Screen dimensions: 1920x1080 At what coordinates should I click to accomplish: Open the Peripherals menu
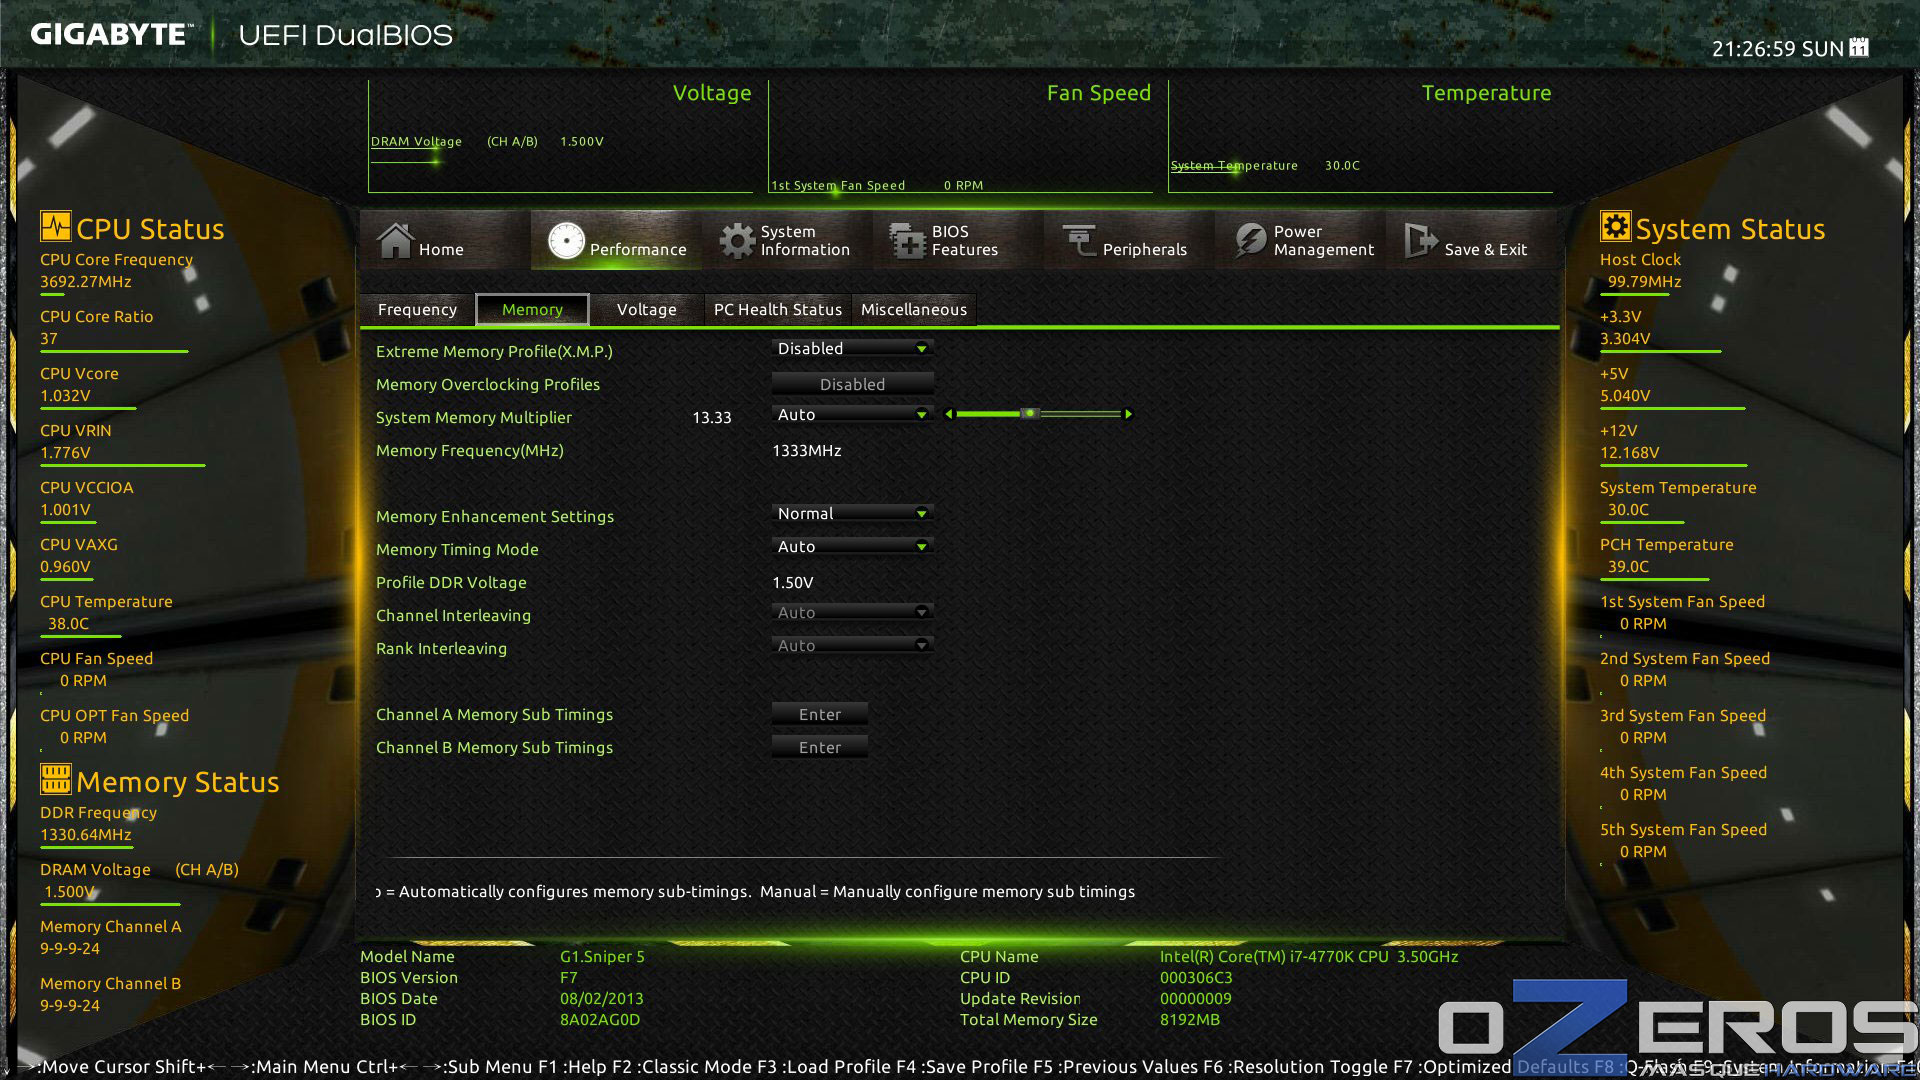tap(1128, 240)
